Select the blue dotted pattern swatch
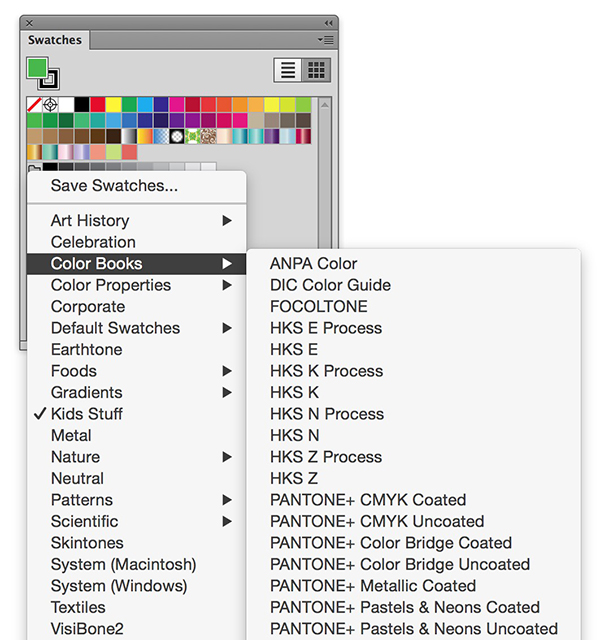This screenshot has height=640, width=600. (x=161, y=136)
